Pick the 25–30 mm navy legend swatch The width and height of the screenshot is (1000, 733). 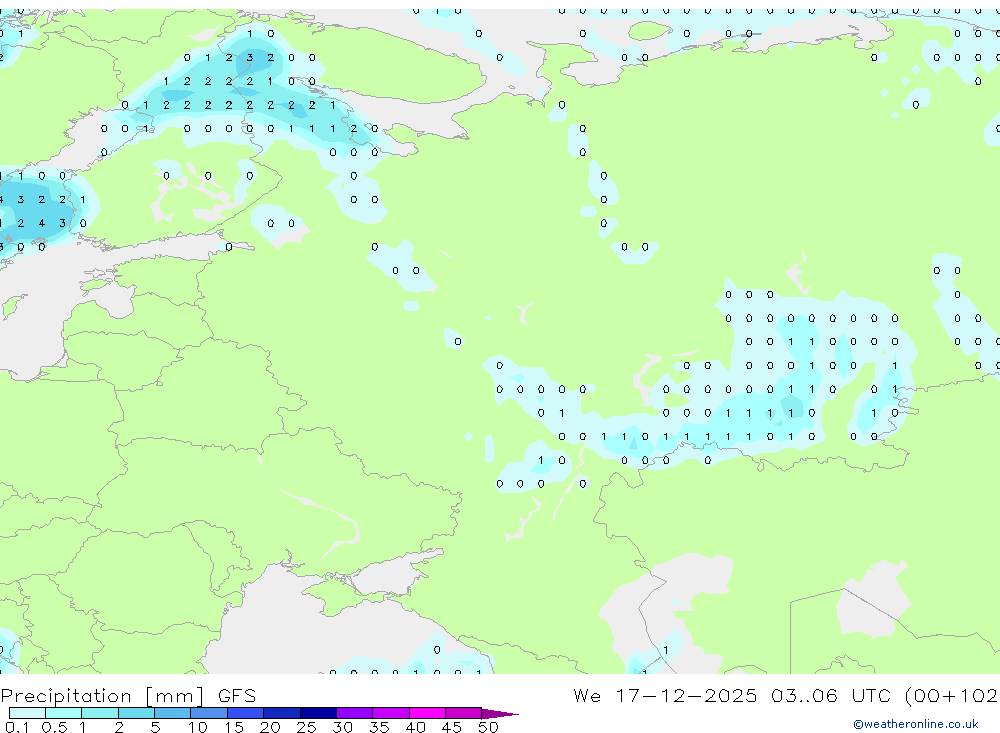click(318, 713)
